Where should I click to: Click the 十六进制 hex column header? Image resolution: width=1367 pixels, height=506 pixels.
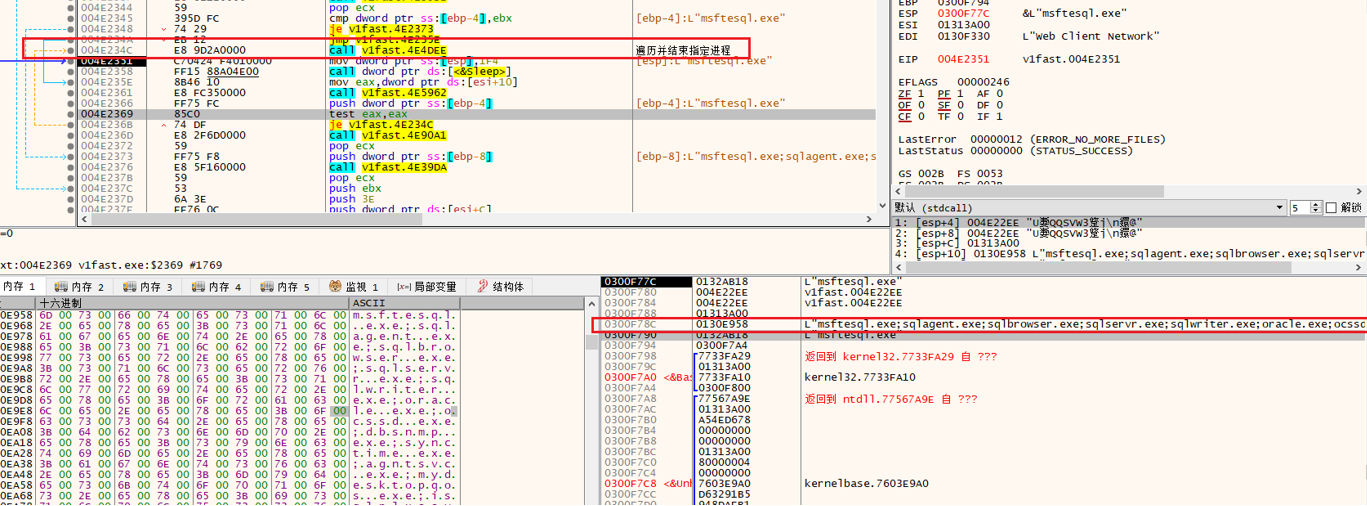click(x=60, y=303)
